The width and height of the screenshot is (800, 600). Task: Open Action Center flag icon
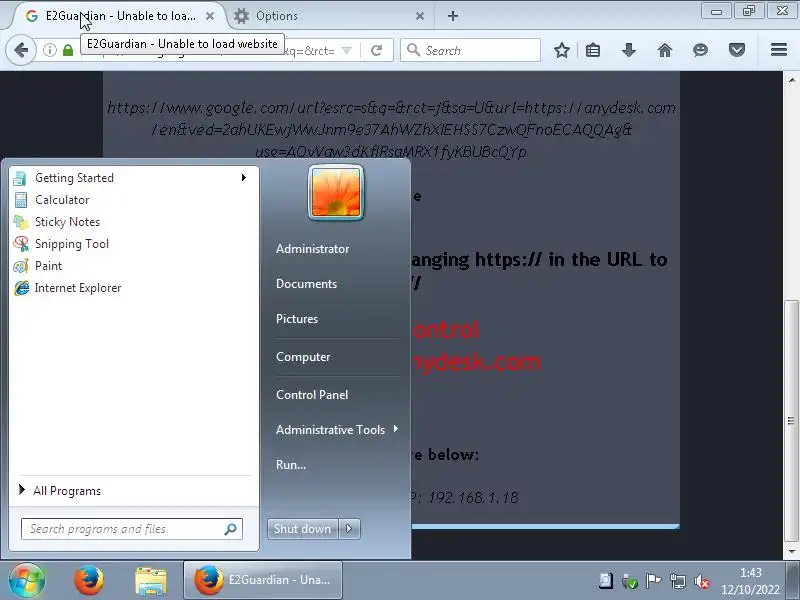click(x=653, y=581)
